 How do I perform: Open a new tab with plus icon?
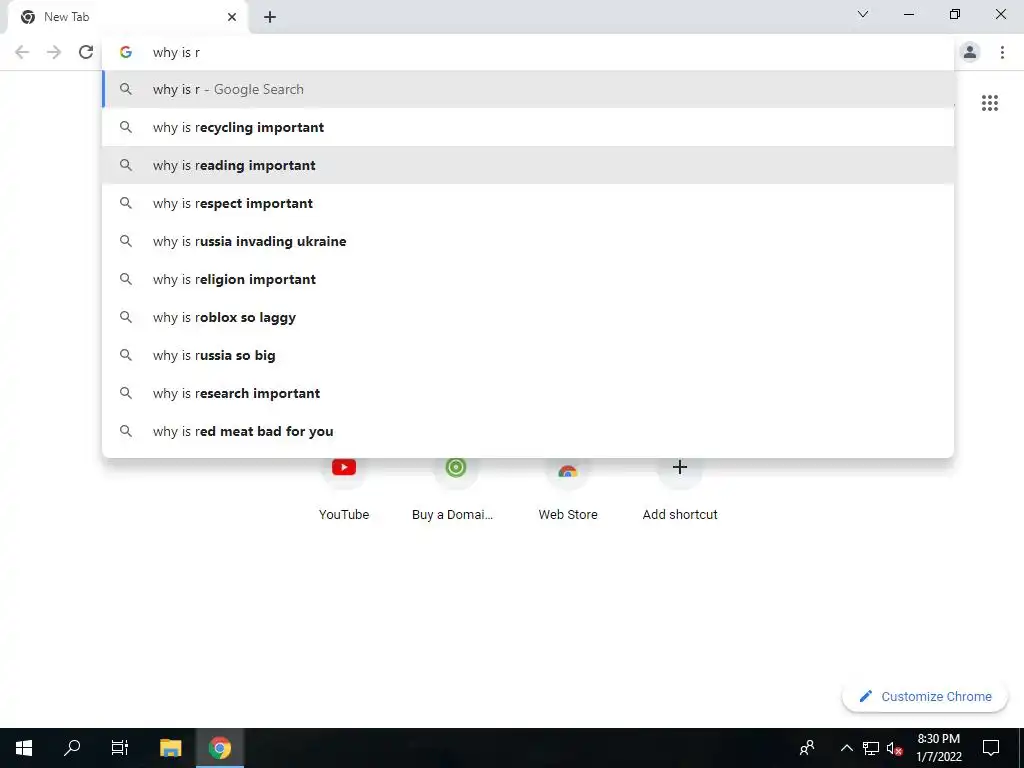270,17
